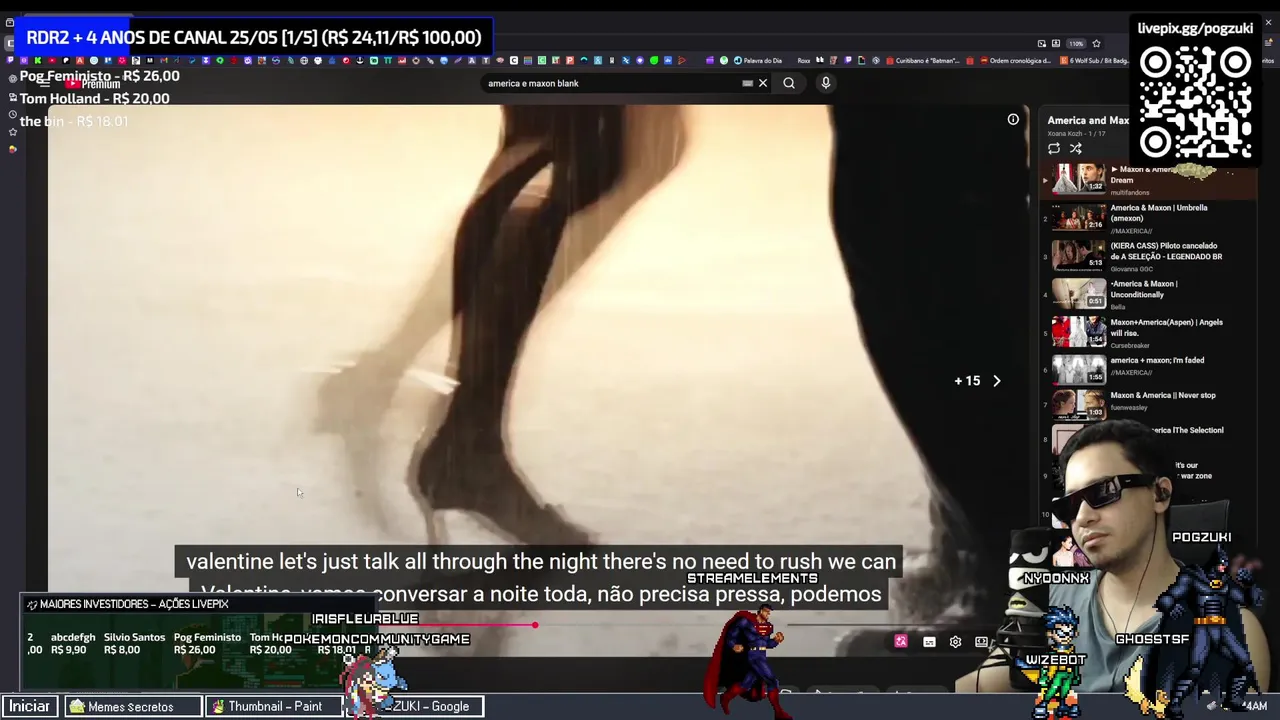Image resolution: width=1280 pixels, height=720 pixels.
Task: Open the Iniciar start button
Action: click(29, 706)
